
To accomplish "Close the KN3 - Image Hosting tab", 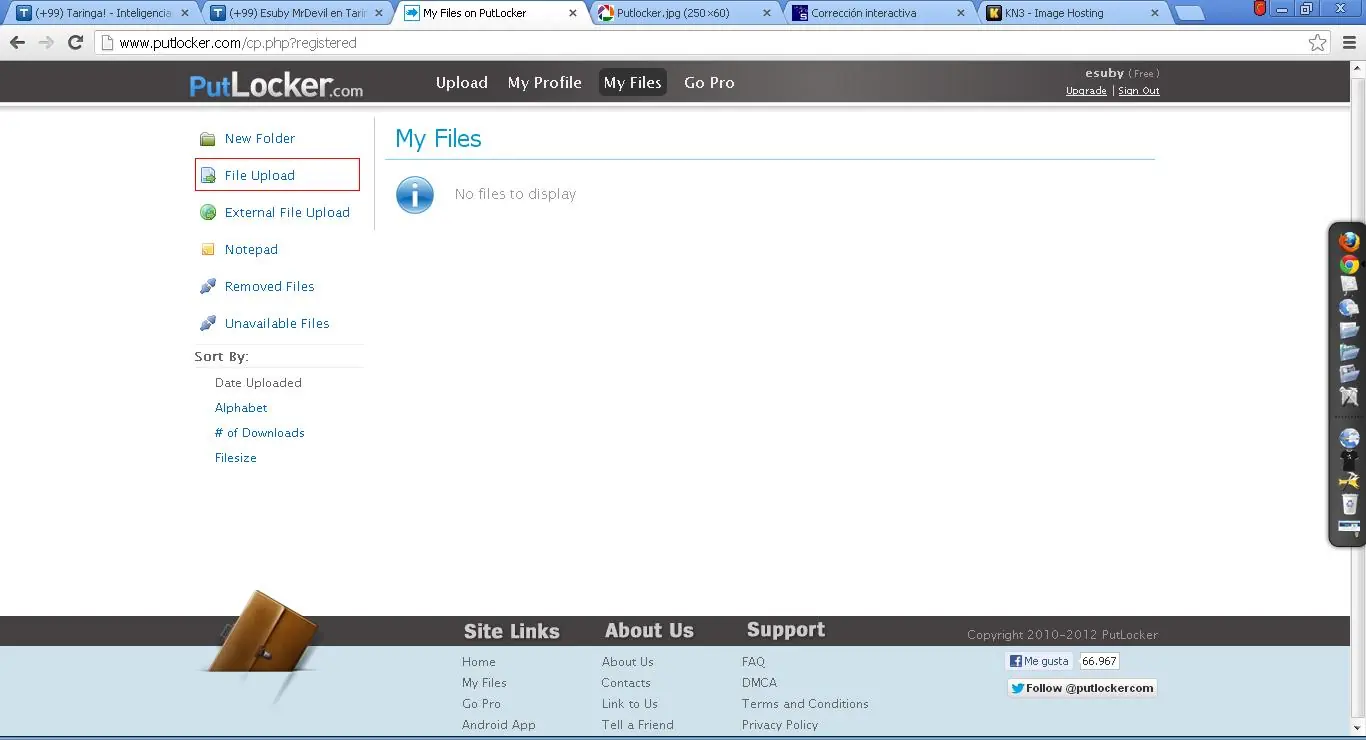I will pyautogui.click(x=1155, y=14).
